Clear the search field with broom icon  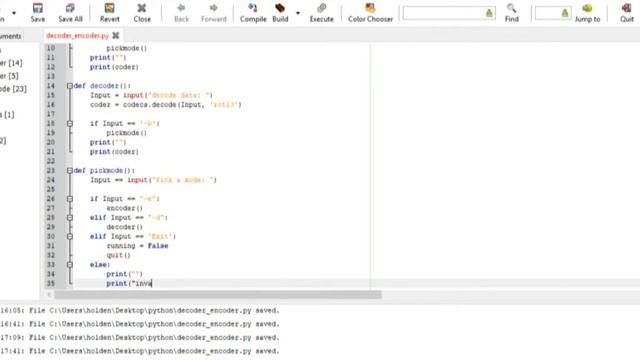tap(489, 13)
